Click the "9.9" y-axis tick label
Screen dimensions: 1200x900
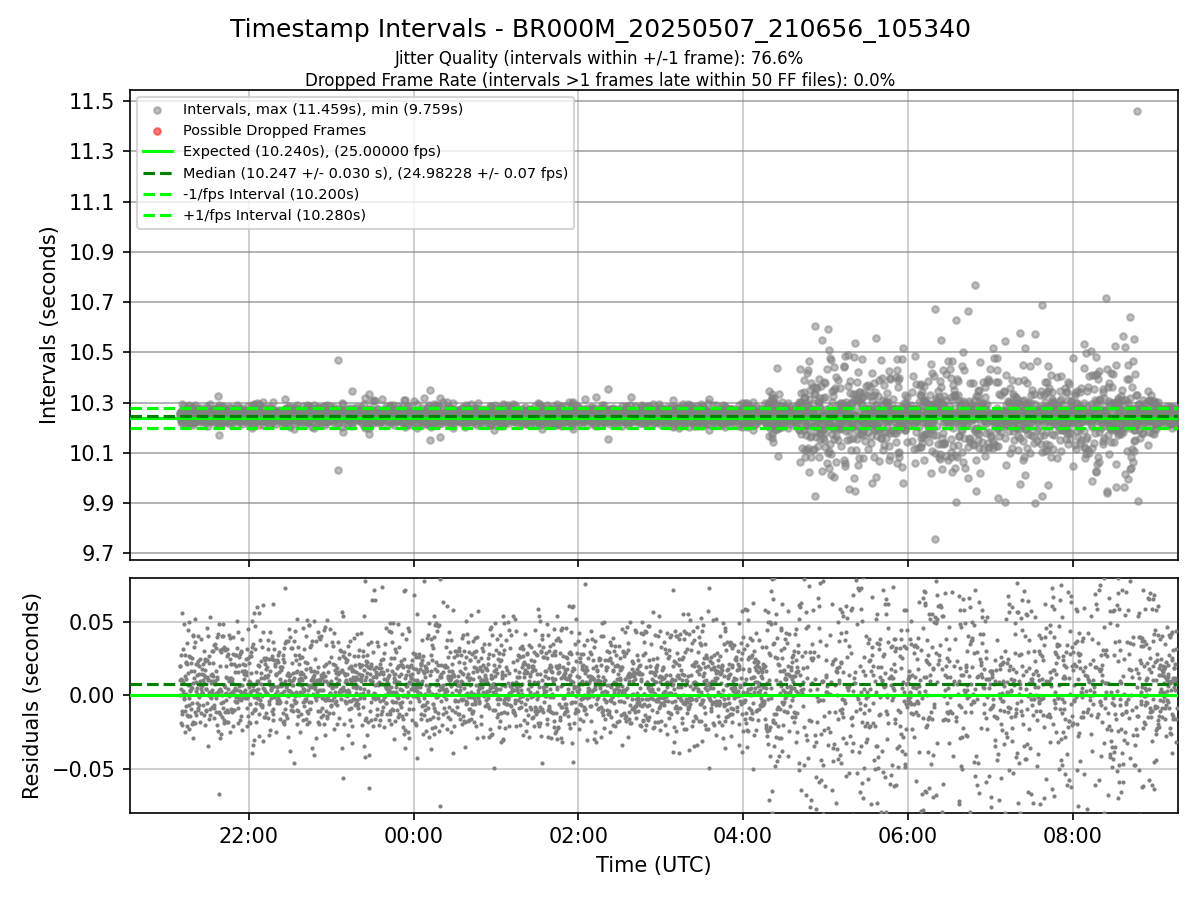[97, 503]
